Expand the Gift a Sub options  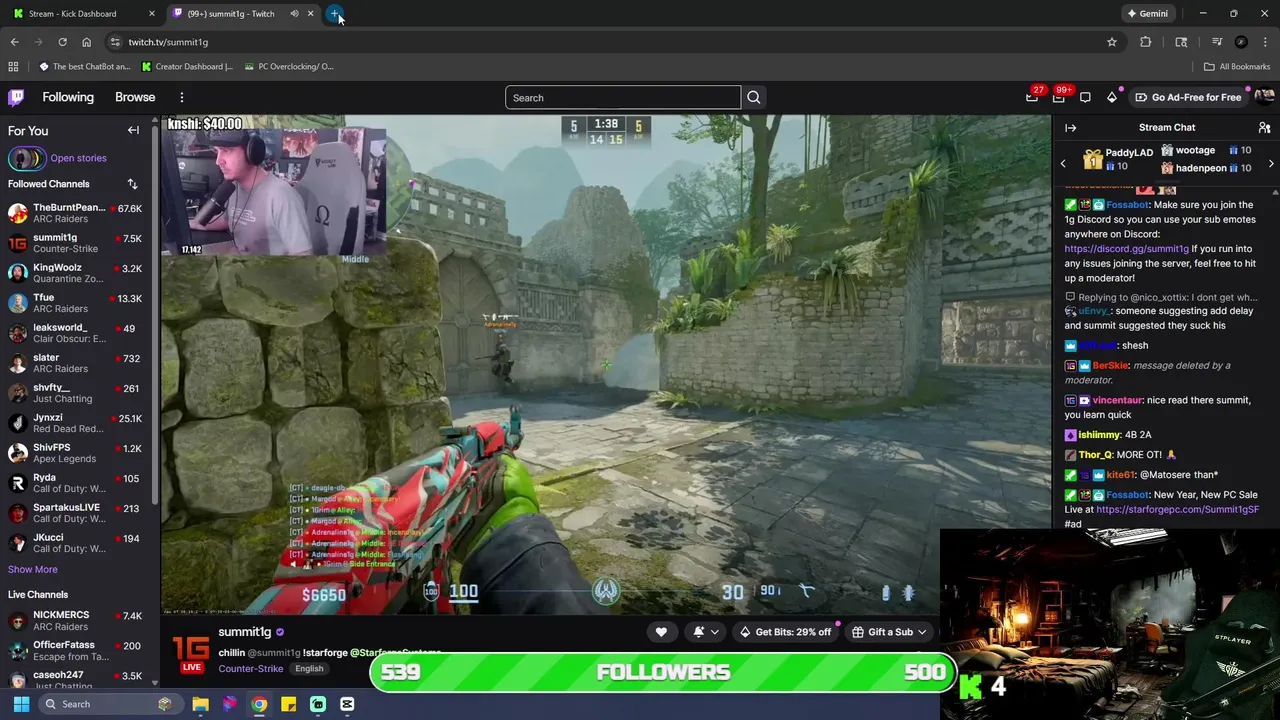(x=889, y=632)
